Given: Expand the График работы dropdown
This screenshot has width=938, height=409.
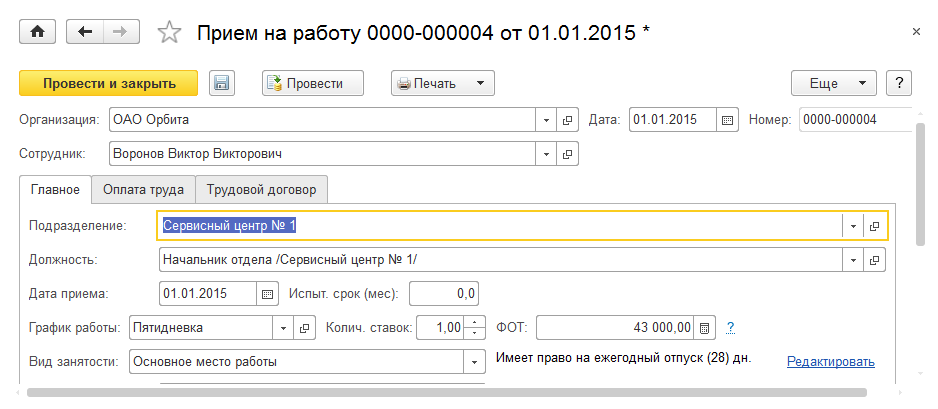Looking at the screenshot, I should point(283,328).
